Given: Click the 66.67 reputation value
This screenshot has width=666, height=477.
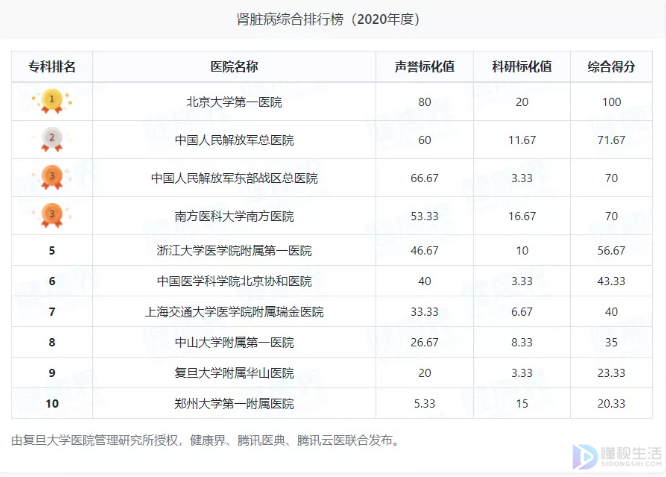Looking at the screenshot, I should pyautogui.click(x=424, y=178).
